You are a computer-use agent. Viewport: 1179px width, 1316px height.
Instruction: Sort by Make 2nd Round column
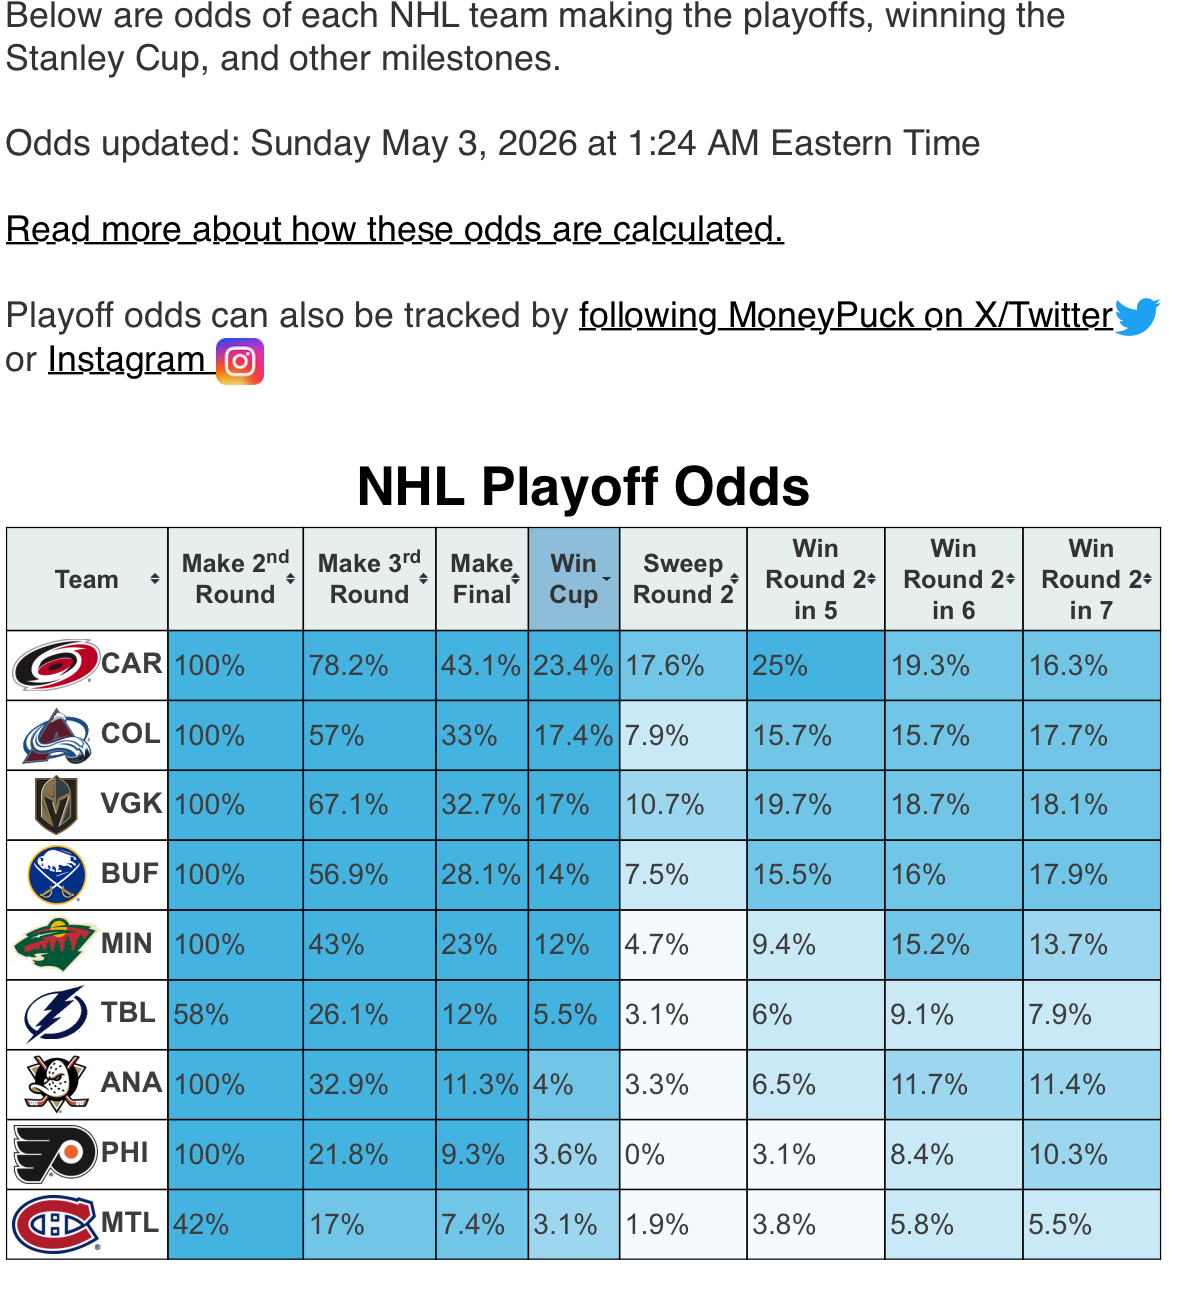pos(235,579)
